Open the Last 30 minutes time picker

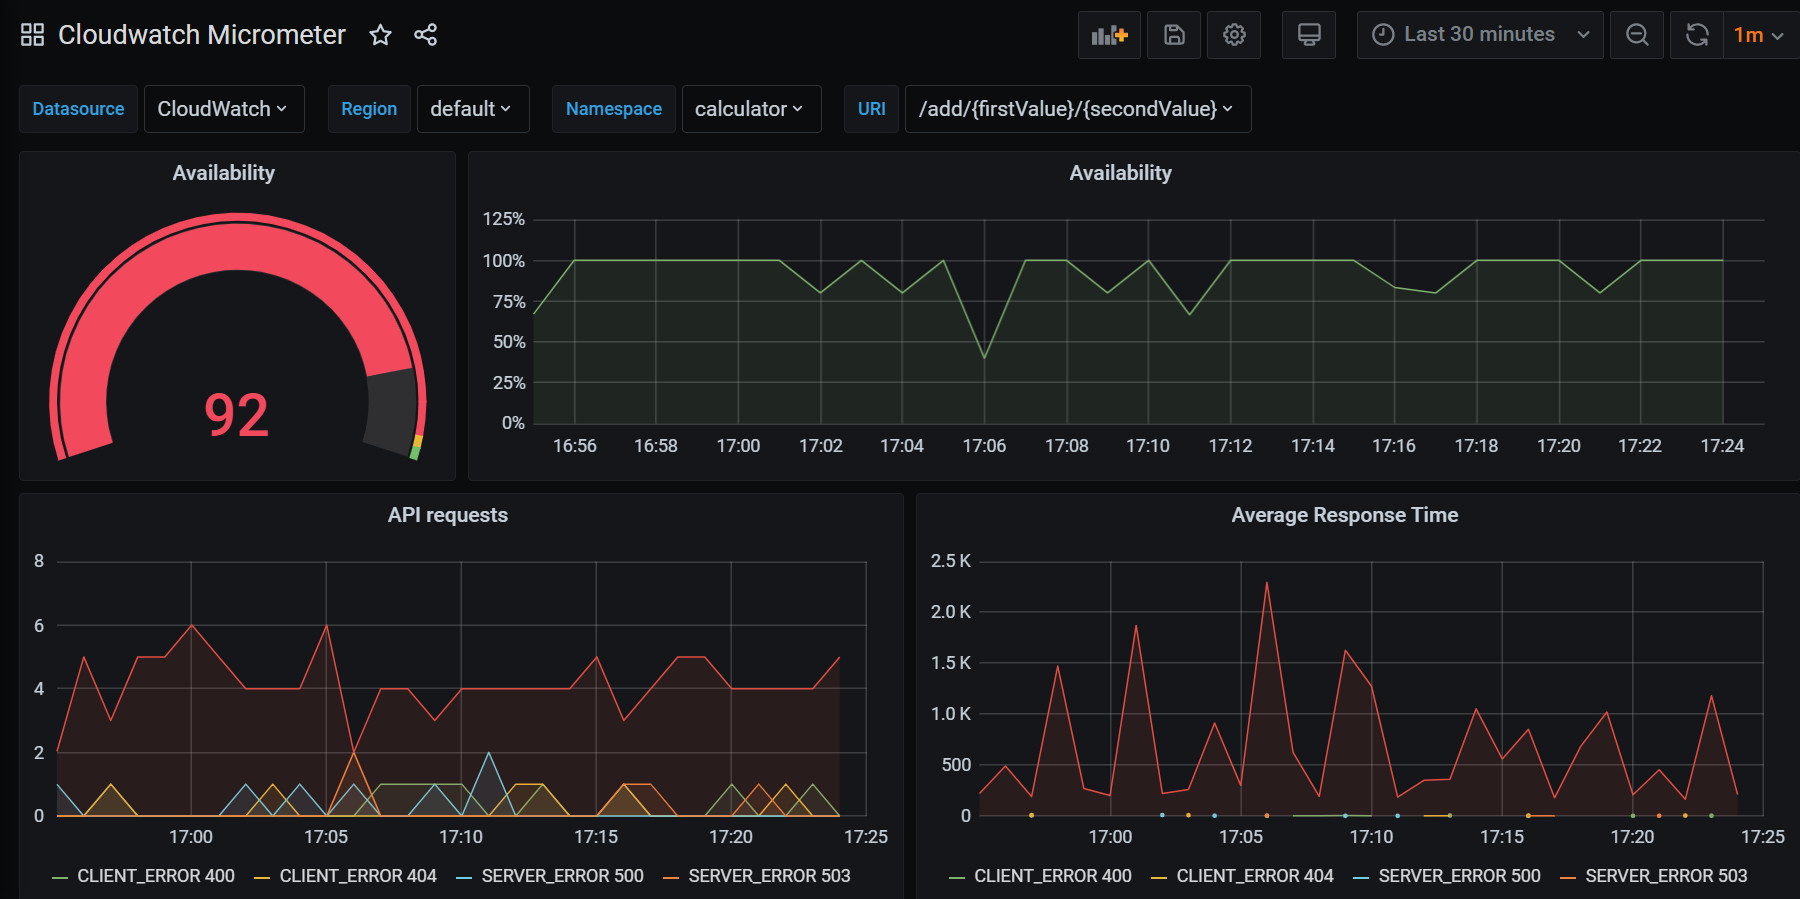pyautogui.click(x=1480, y=35)
